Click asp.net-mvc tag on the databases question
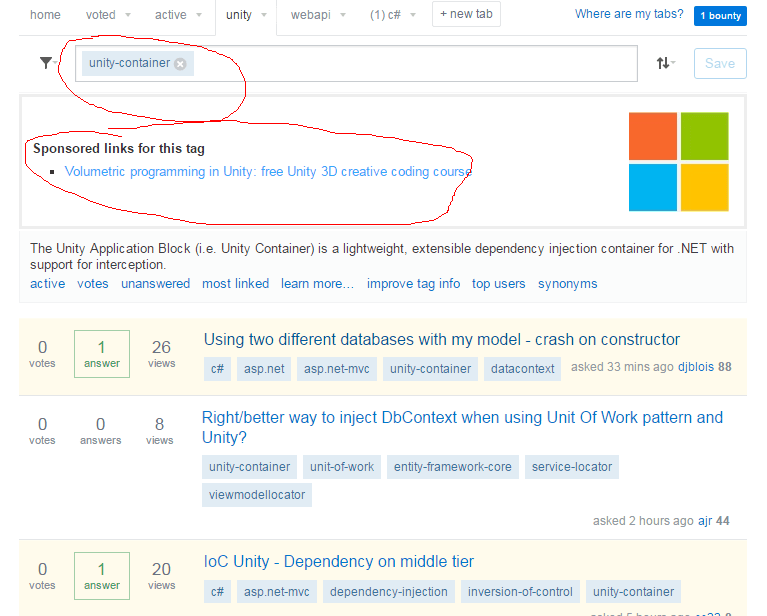This screenshot has height=616, width=767. coord(337,369)
